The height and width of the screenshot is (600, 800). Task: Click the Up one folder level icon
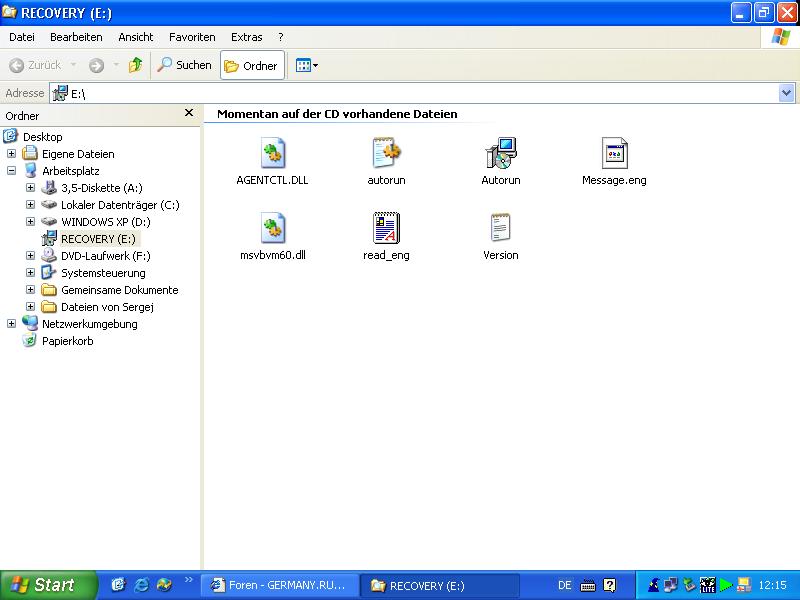[135, 65]
